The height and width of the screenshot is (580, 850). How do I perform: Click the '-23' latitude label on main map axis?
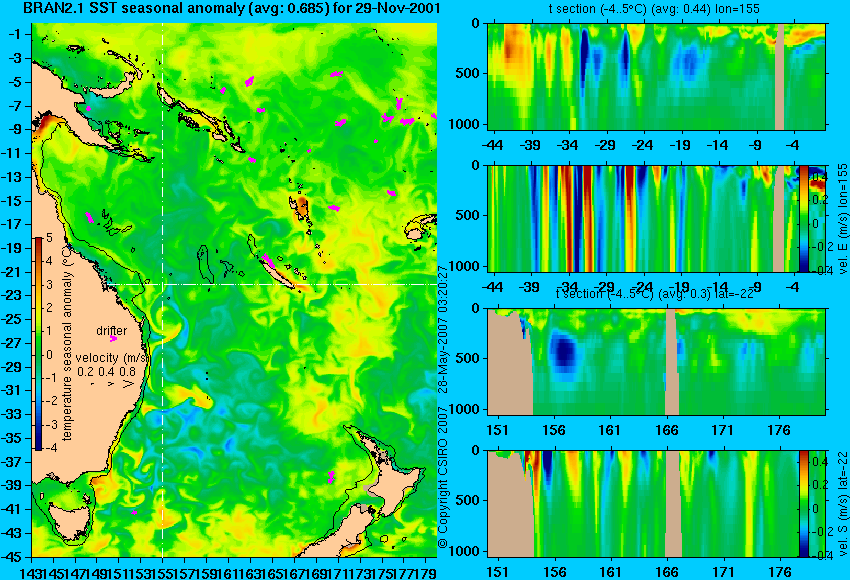(13, 295)
